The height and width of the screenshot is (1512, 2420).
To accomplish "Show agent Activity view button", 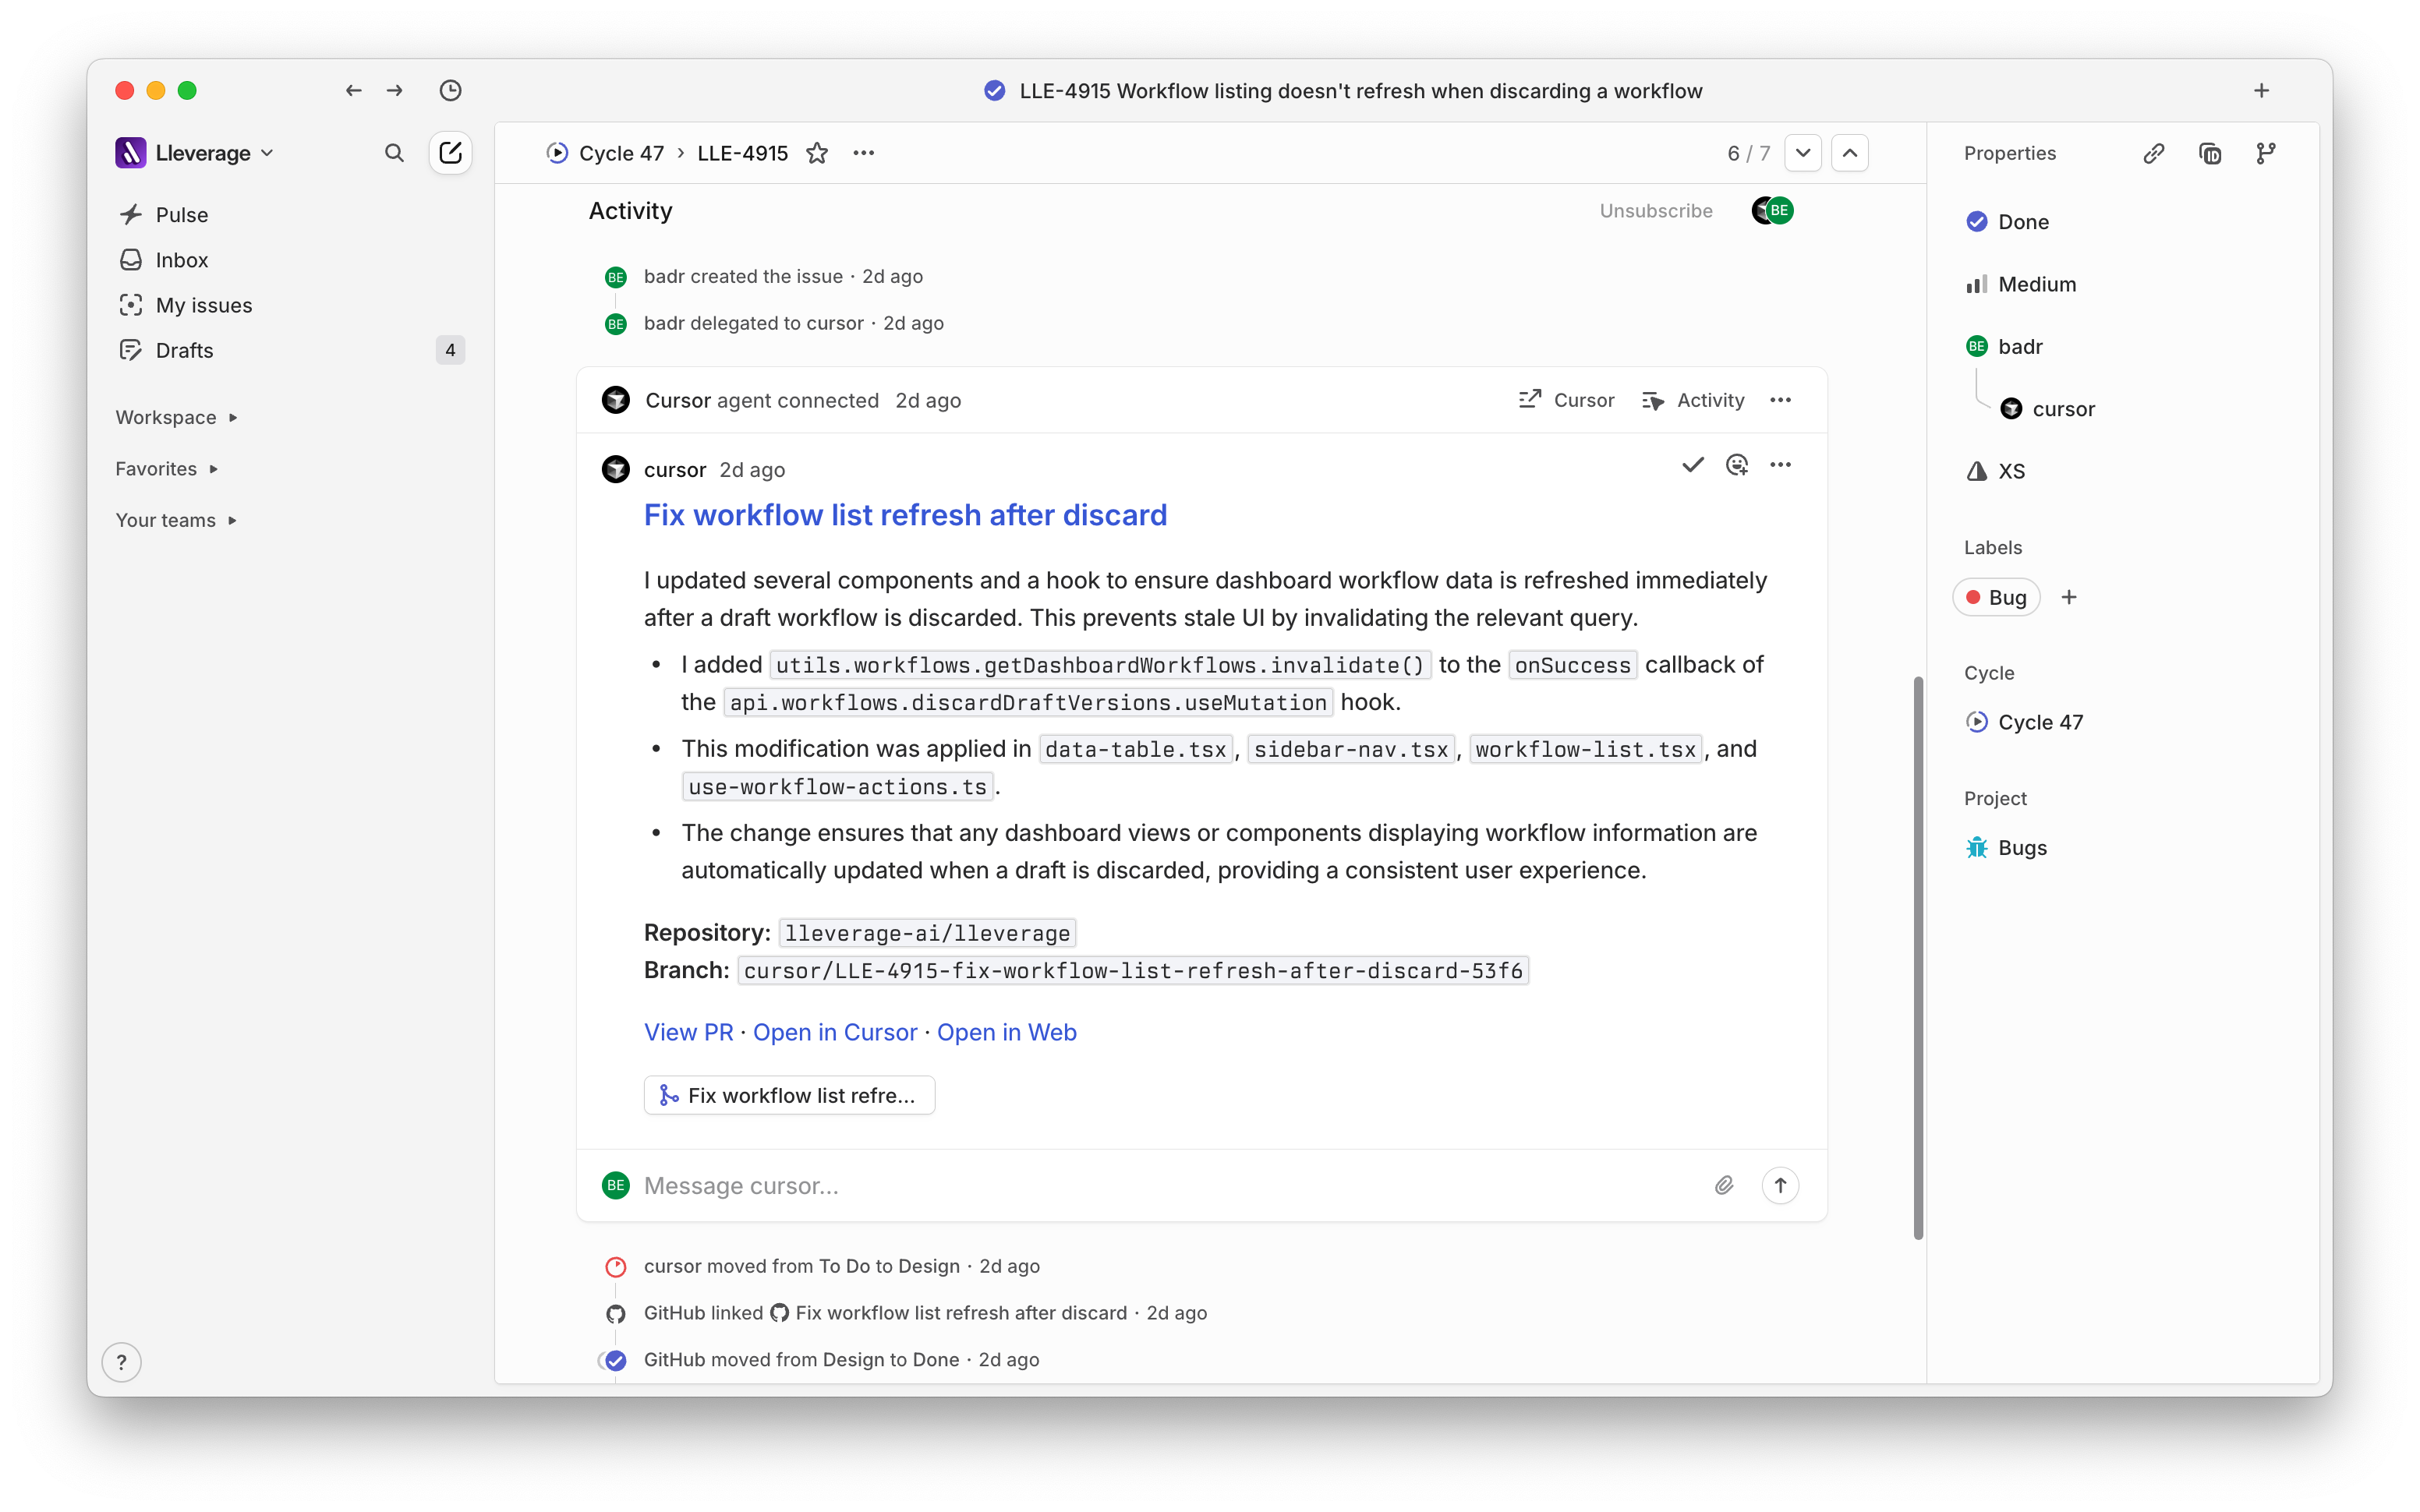I will 1693,400.
